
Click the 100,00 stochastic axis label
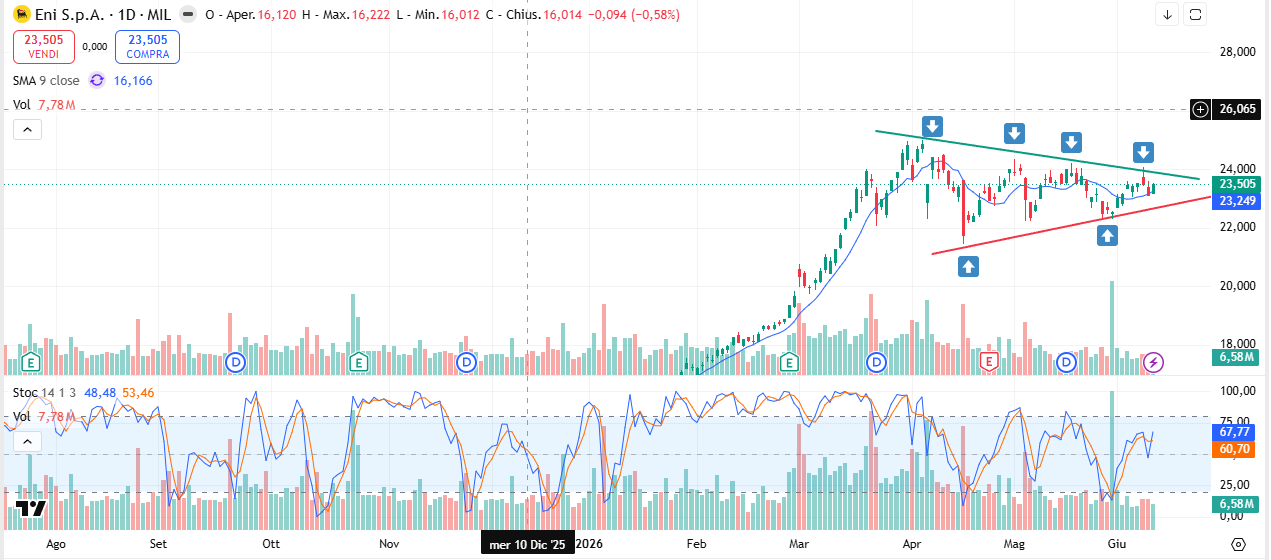pyautogui.click(x=1238, y=391)
